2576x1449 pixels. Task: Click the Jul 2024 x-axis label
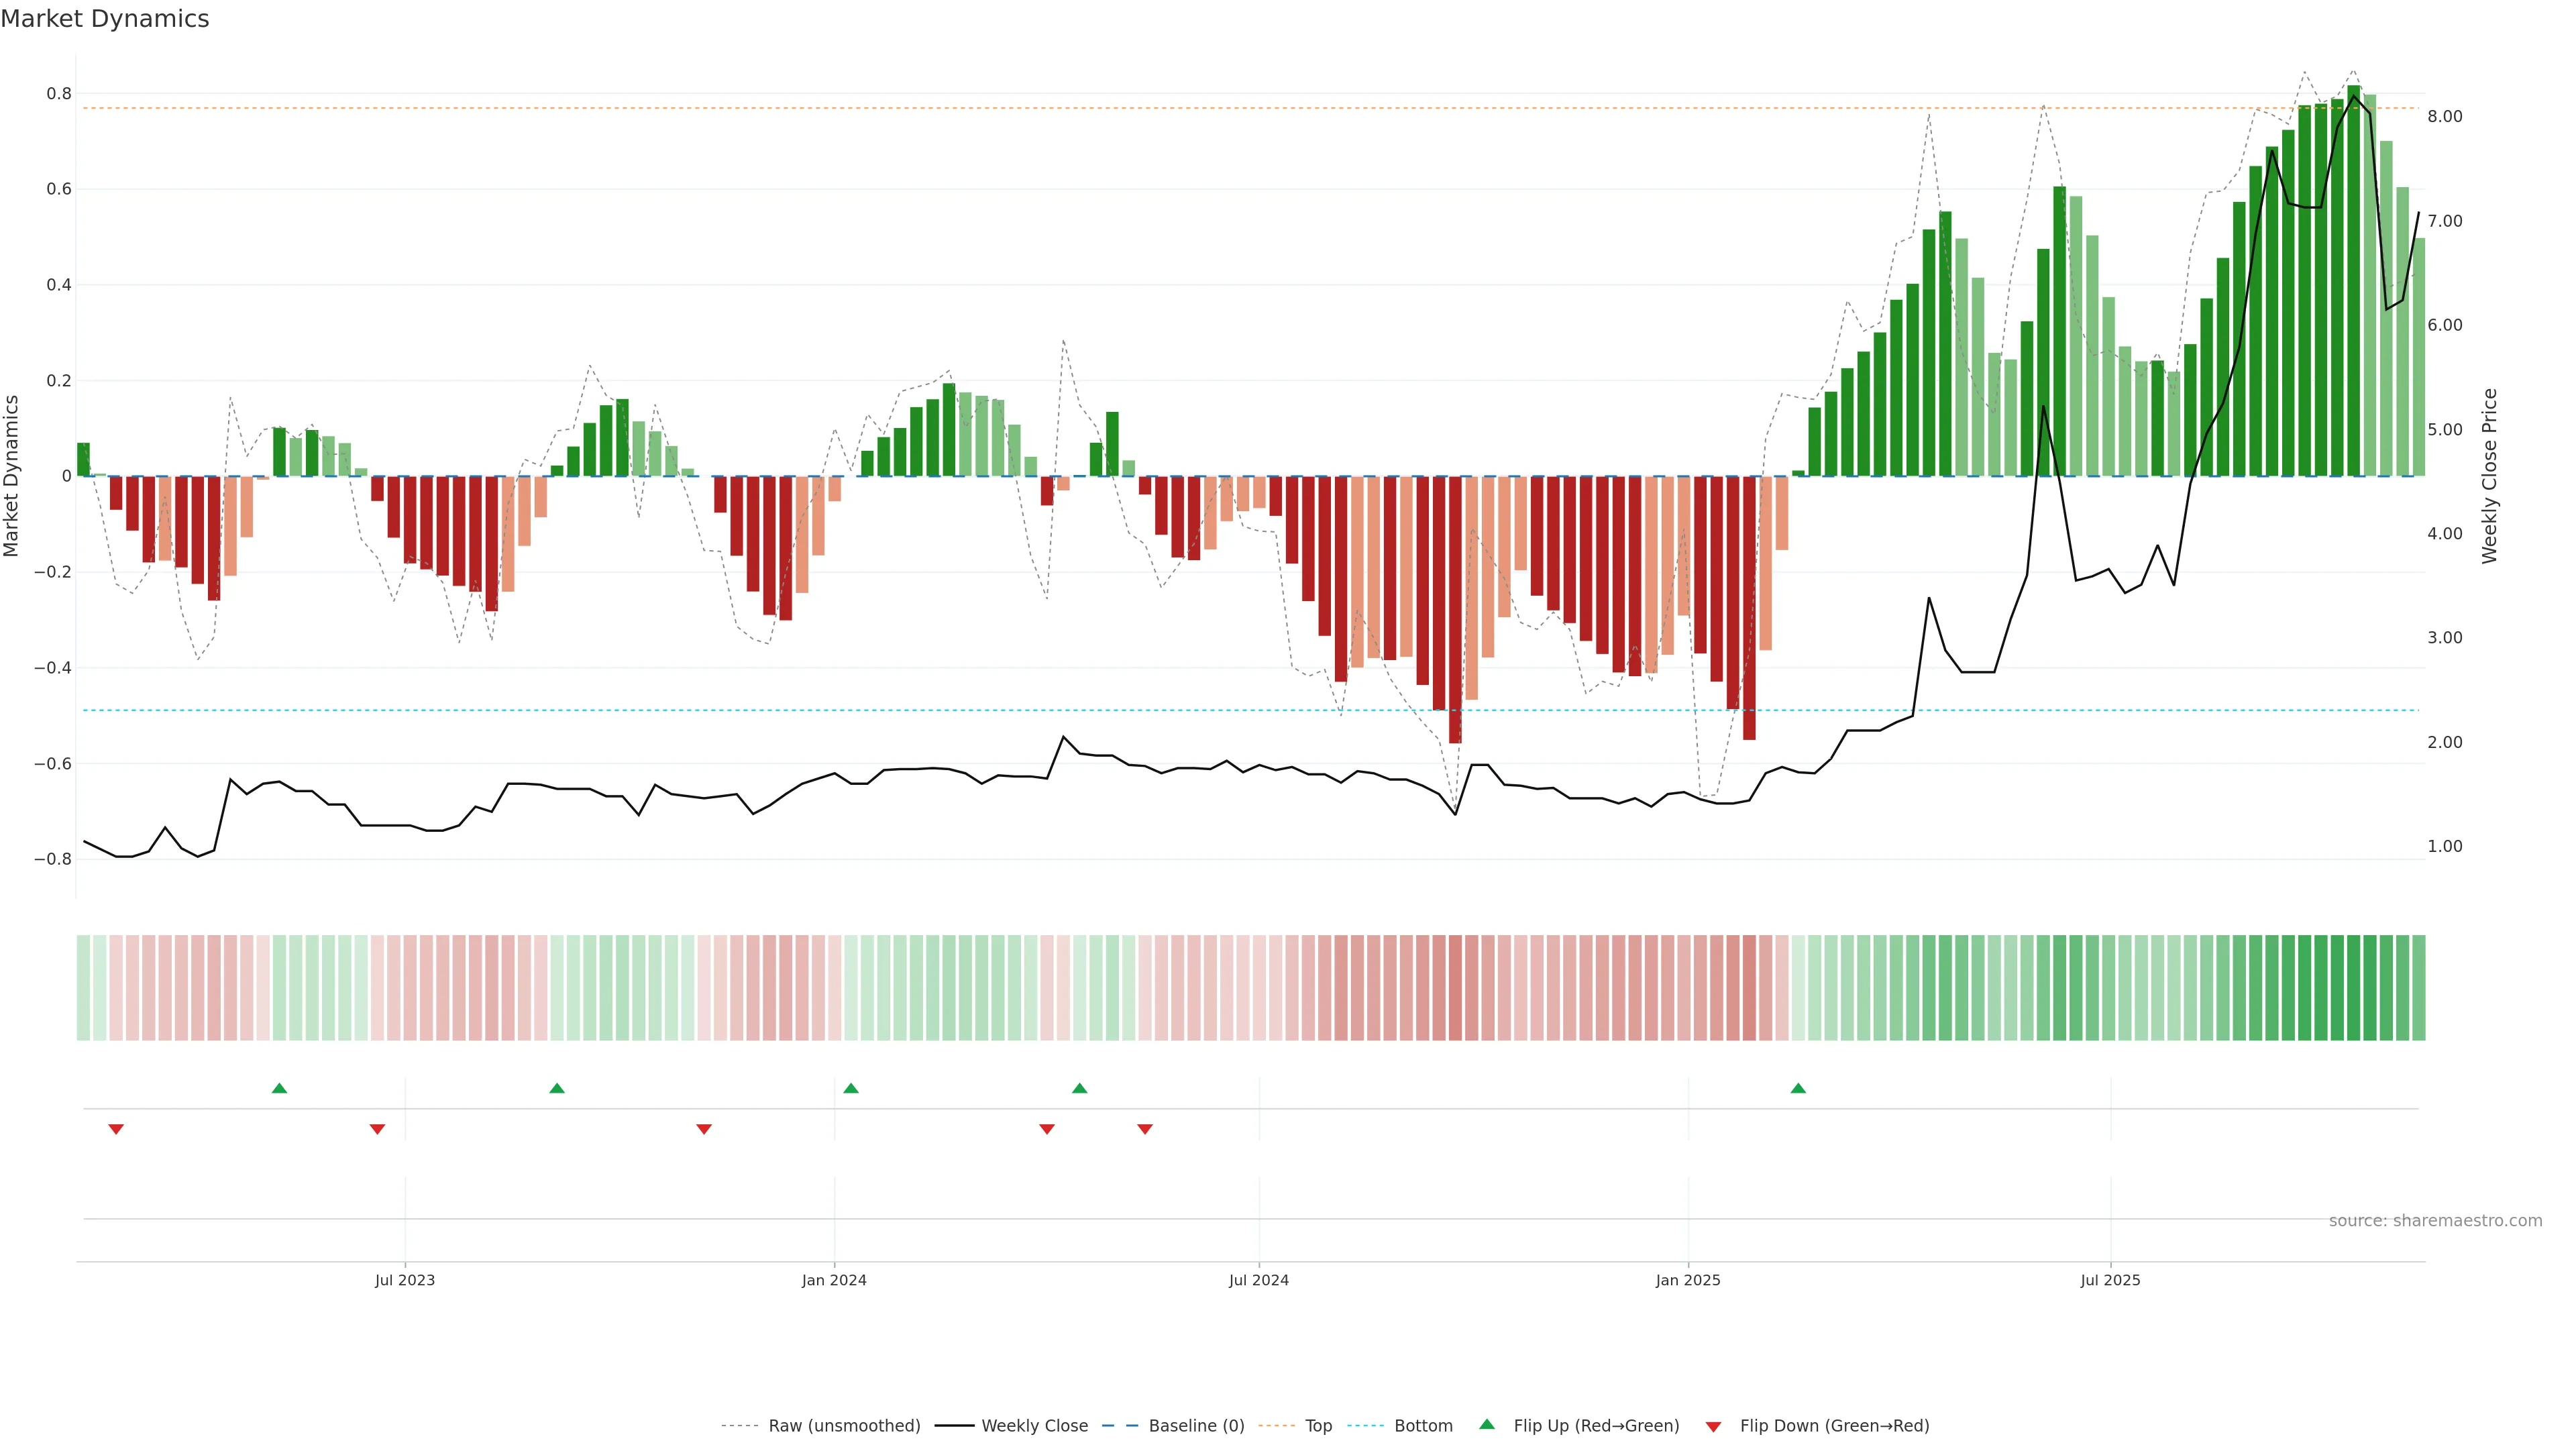coord(1258,1280)
